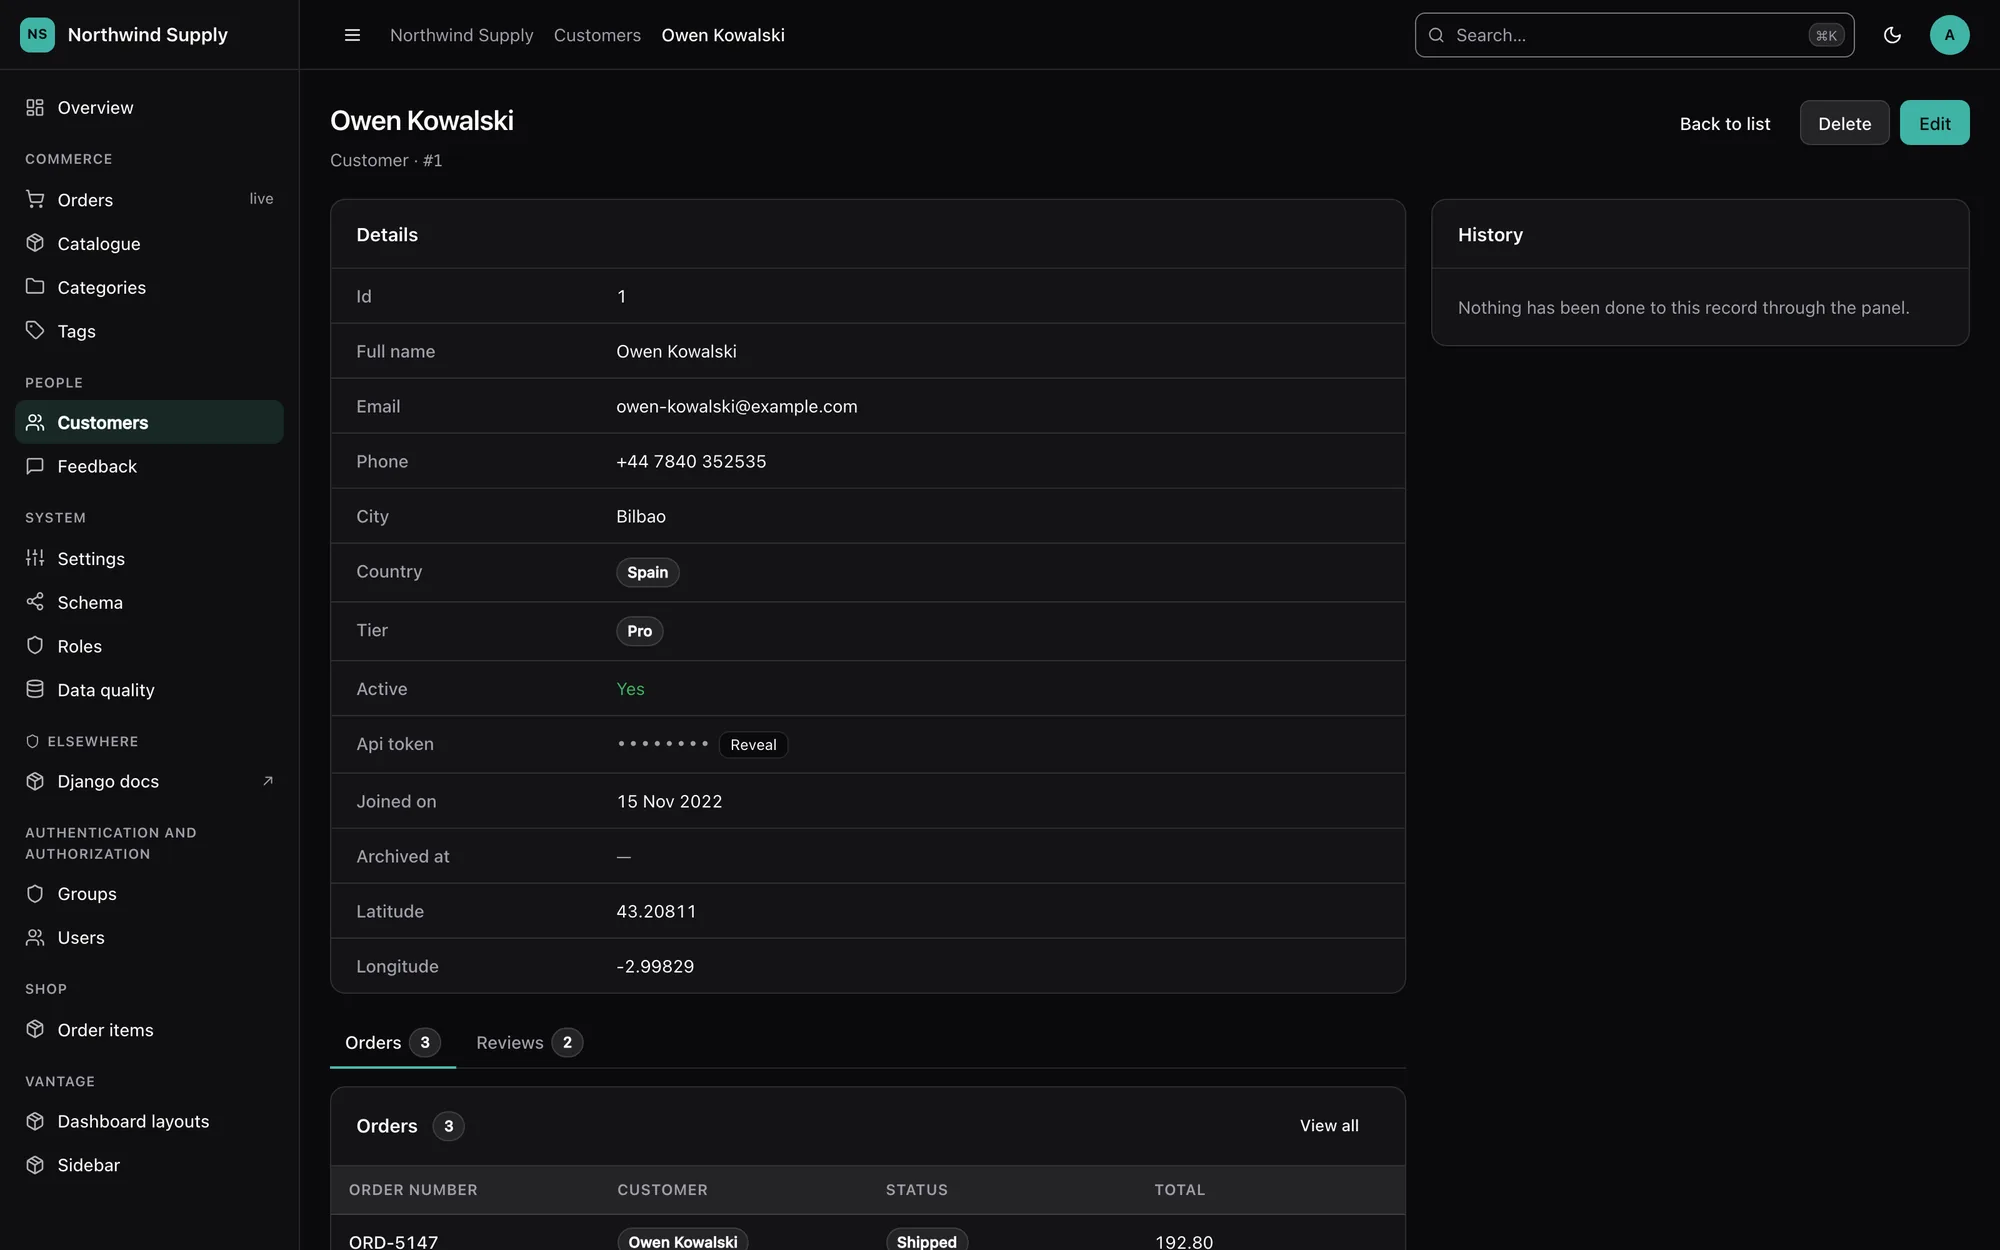2000x1250 pixels.
Task: Click the Order items cube icon
Action: click(35, 1029)
